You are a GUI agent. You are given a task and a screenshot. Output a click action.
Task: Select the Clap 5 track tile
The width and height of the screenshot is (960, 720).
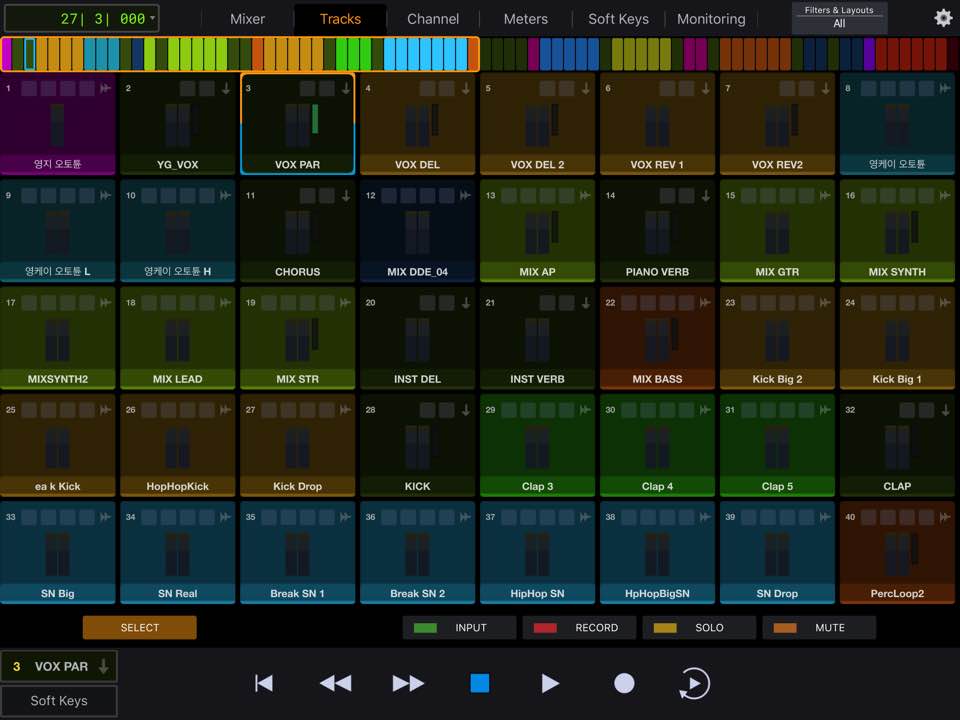[777, 446]
